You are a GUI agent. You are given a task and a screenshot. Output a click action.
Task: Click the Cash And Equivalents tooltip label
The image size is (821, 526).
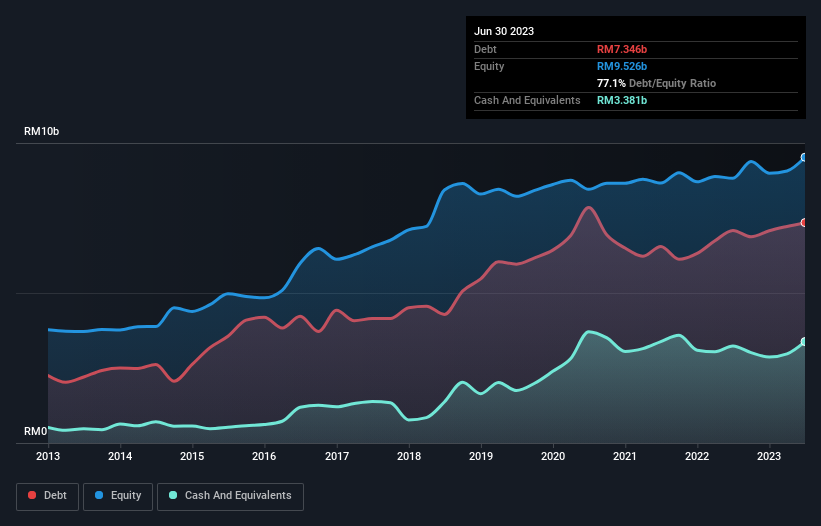[527, 100]
